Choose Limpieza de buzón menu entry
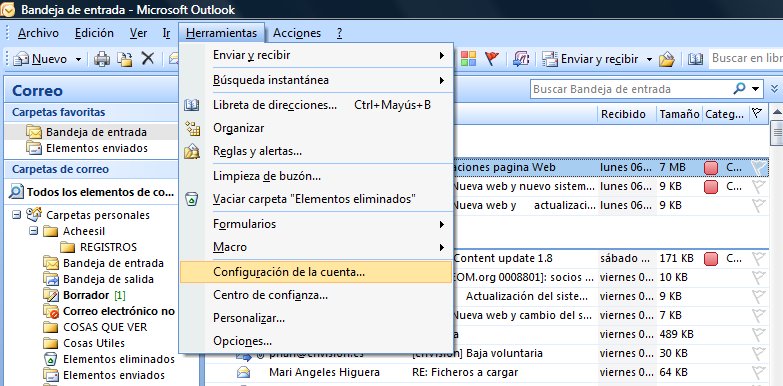Screen dimensions: 783x386 [316, 176]
